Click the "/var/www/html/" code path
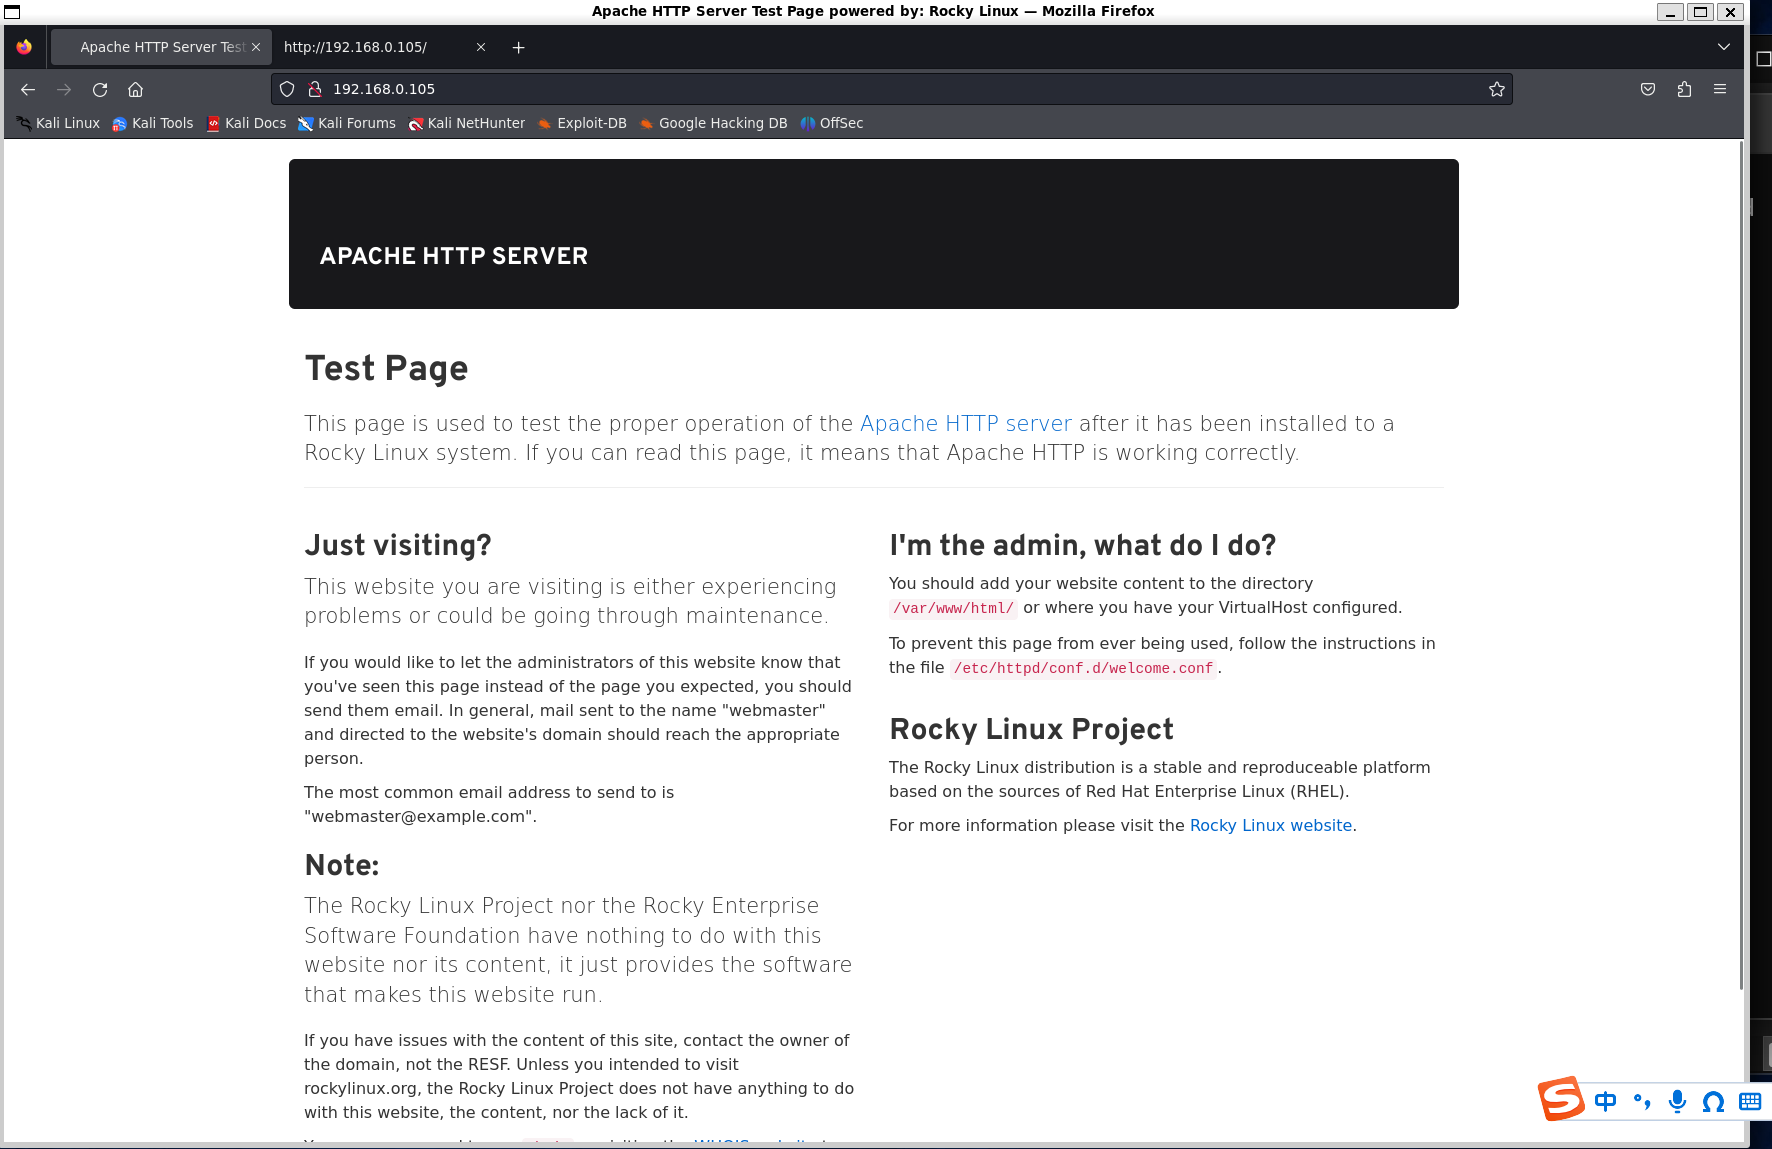1772x1149 pixels. coord(953,608)
